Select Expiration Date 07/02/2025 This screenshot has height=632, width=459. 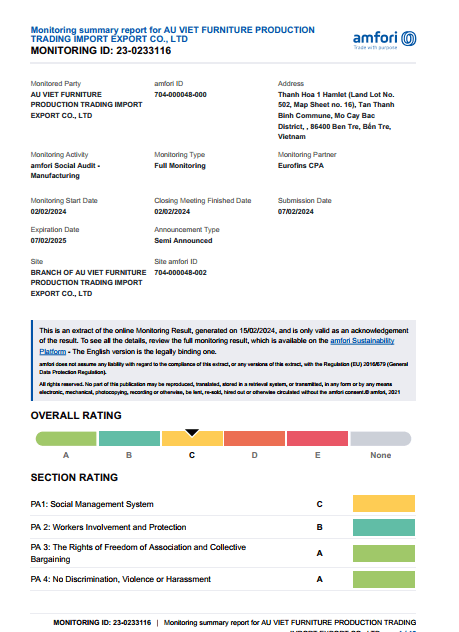(x=48, y=241)
